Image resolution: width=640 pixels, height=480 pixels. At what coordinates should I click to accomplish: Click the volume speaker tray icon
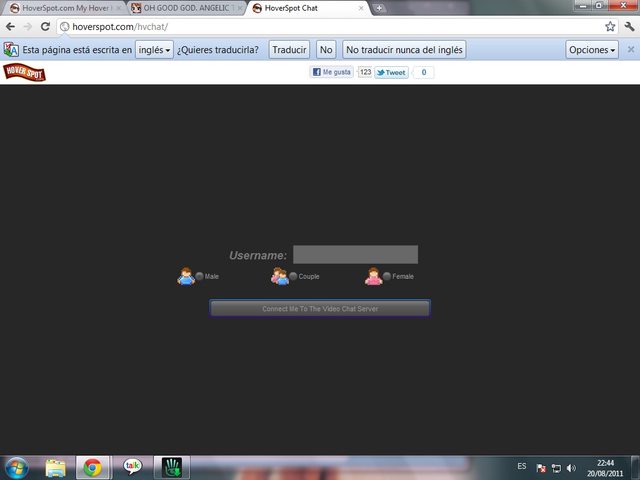571,468
